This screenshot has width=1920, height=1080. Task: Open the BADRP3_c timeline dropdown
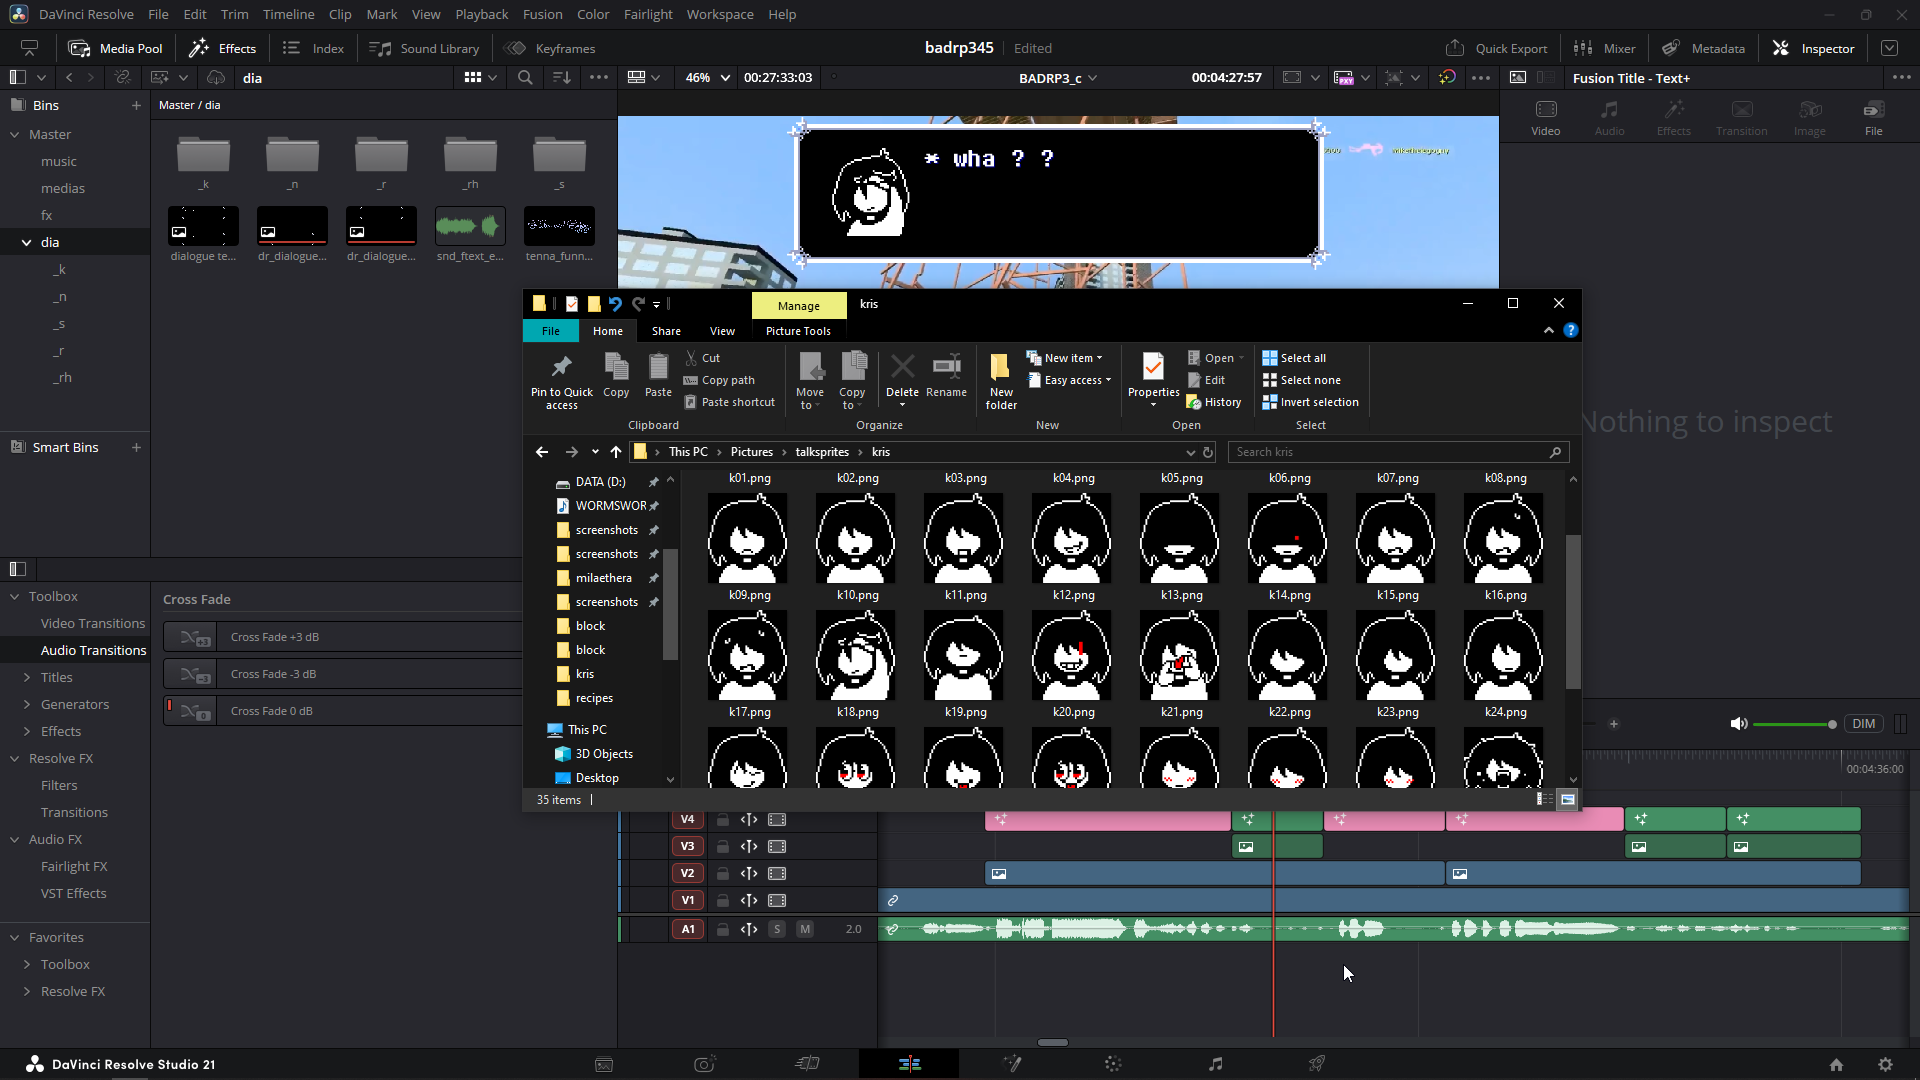(1058, 78)
